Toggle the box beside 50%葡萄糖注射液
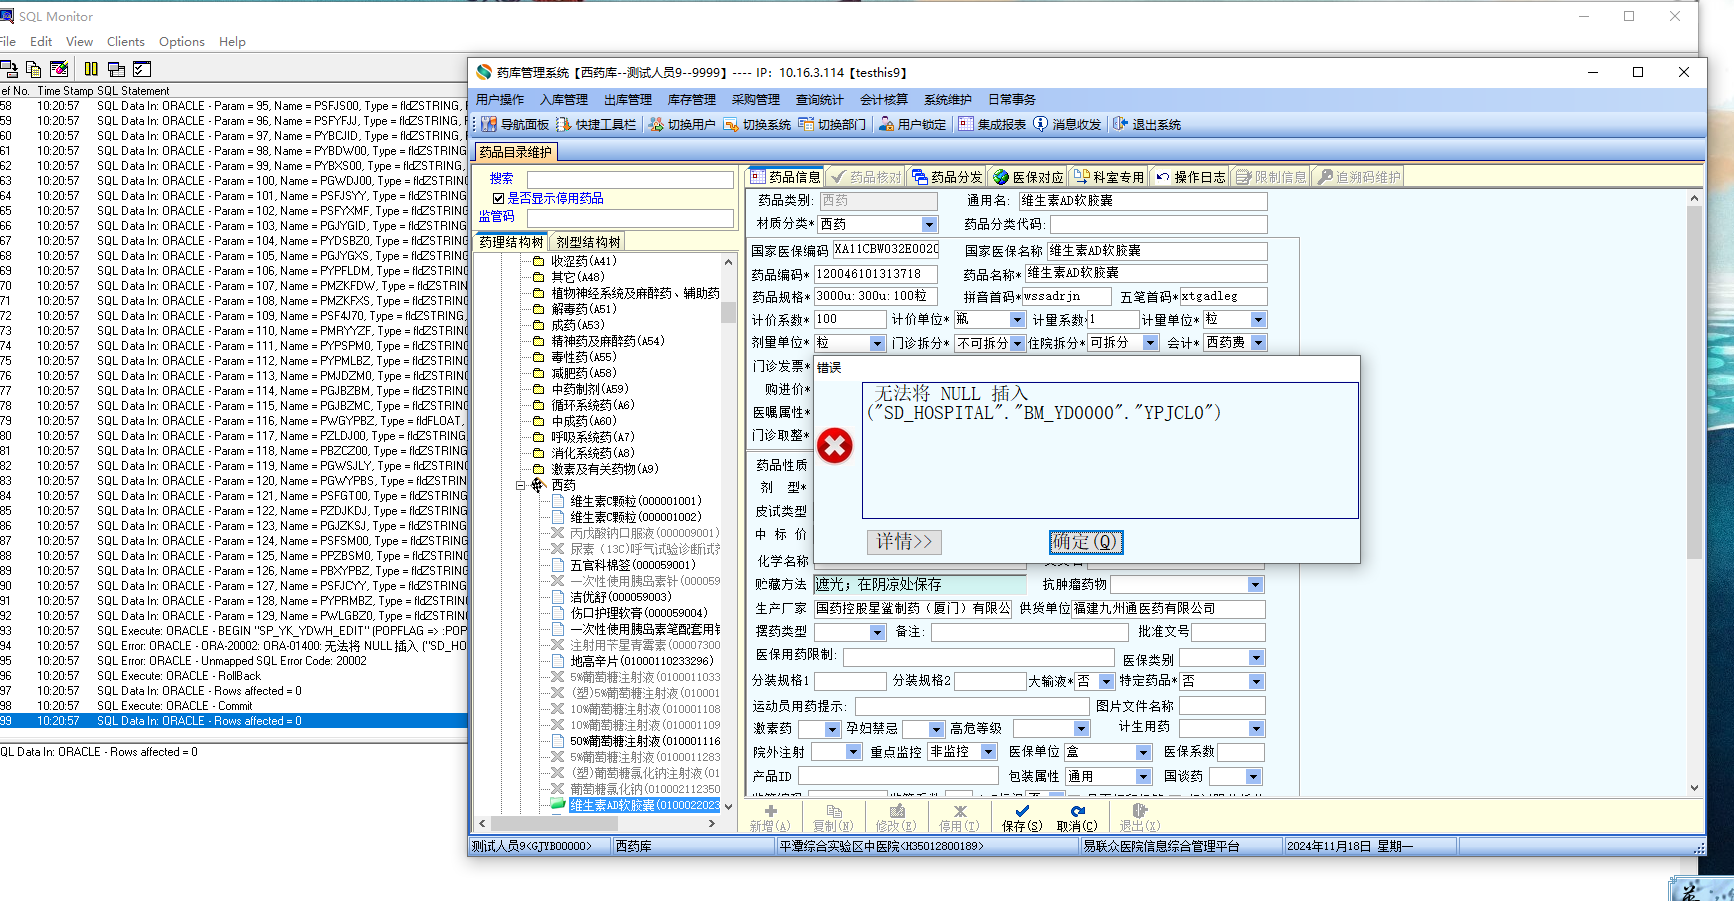This screenshot has width=1734, height=901. click(558, 741)
